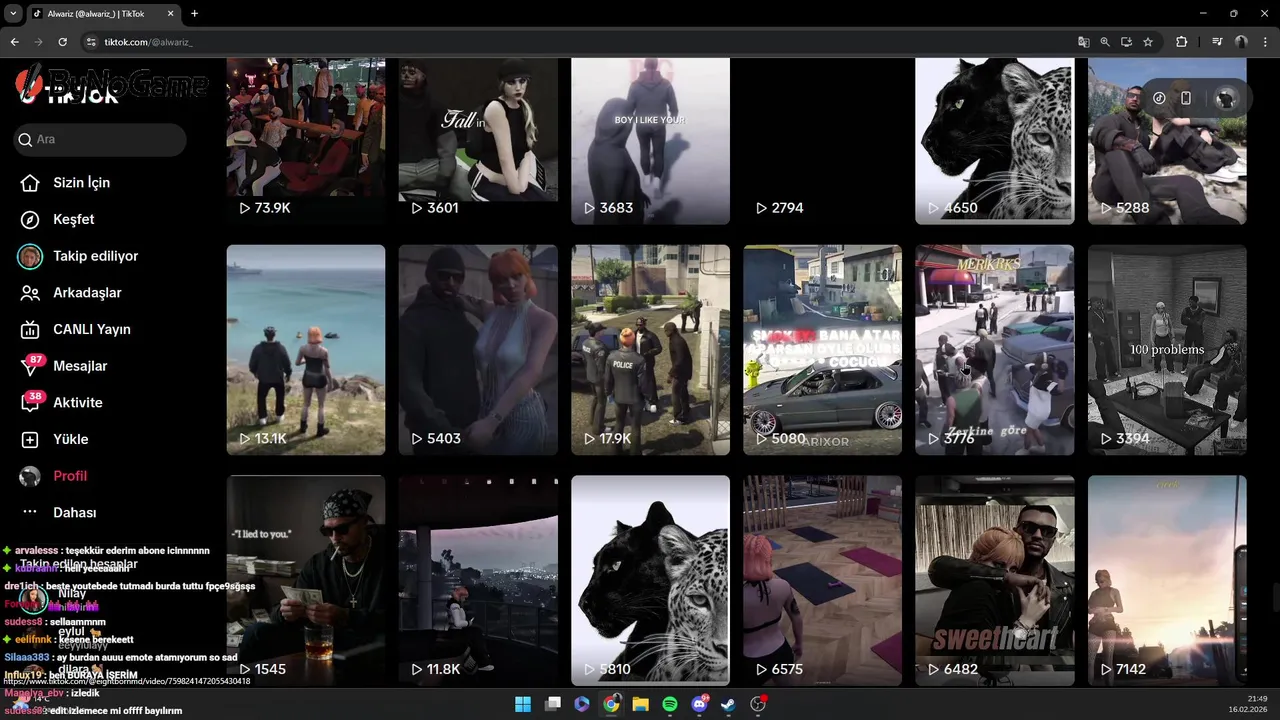Open the tab search dropdown arrow

pyautogui.click(x=13, y=14)
